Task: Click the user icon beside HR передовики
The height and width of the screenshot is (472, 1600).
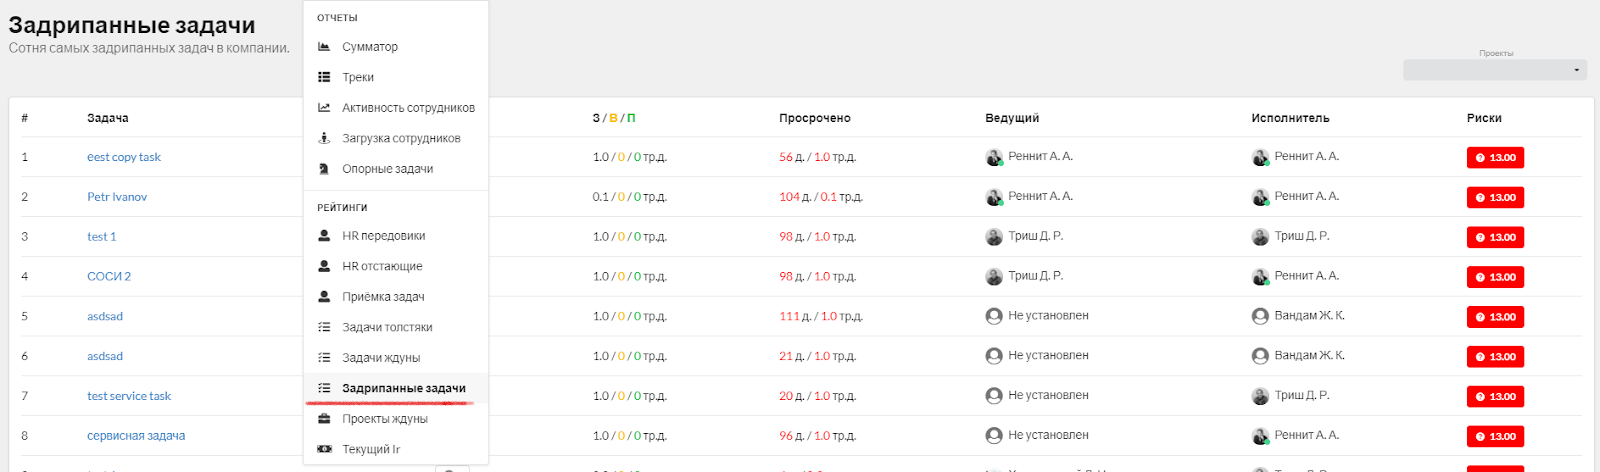Action: point(324,236)
